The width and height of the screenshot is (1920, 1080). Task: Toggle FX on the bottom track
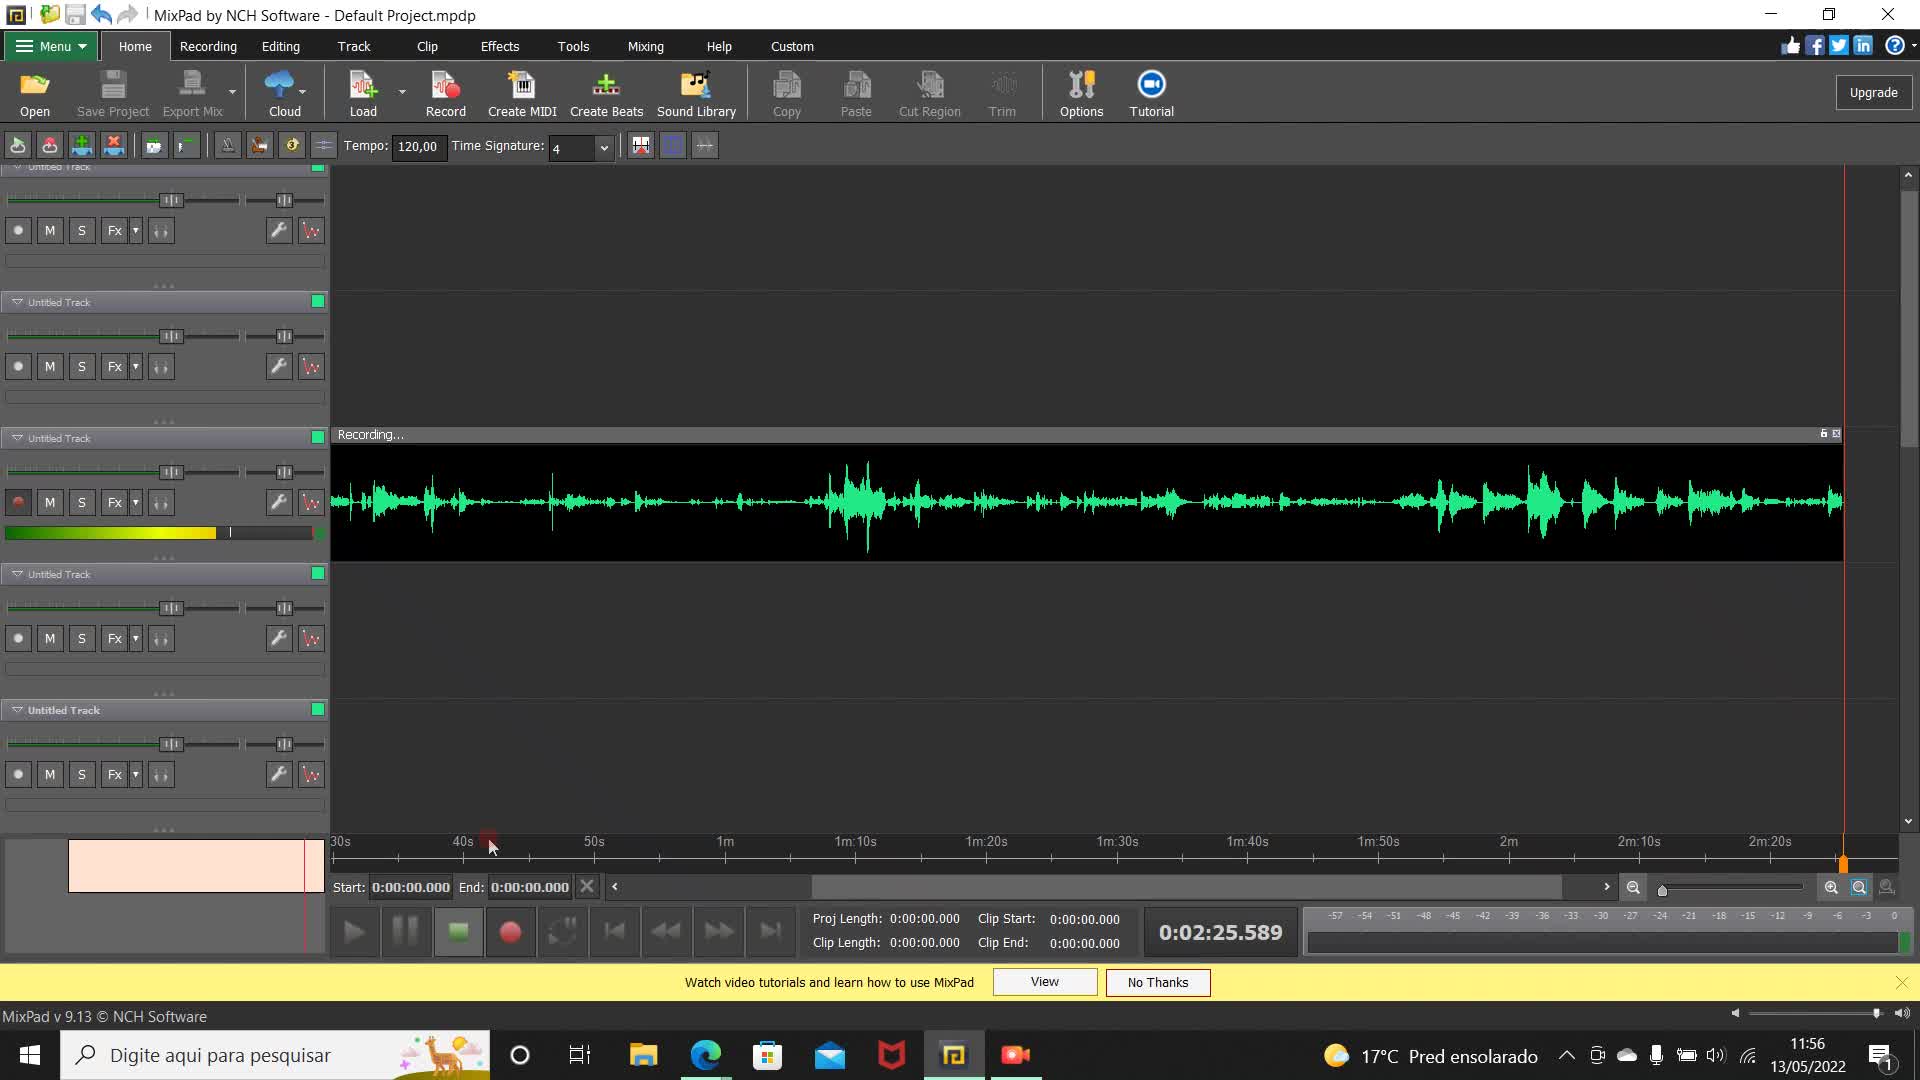pyautogui.click(x=113, y=775)
